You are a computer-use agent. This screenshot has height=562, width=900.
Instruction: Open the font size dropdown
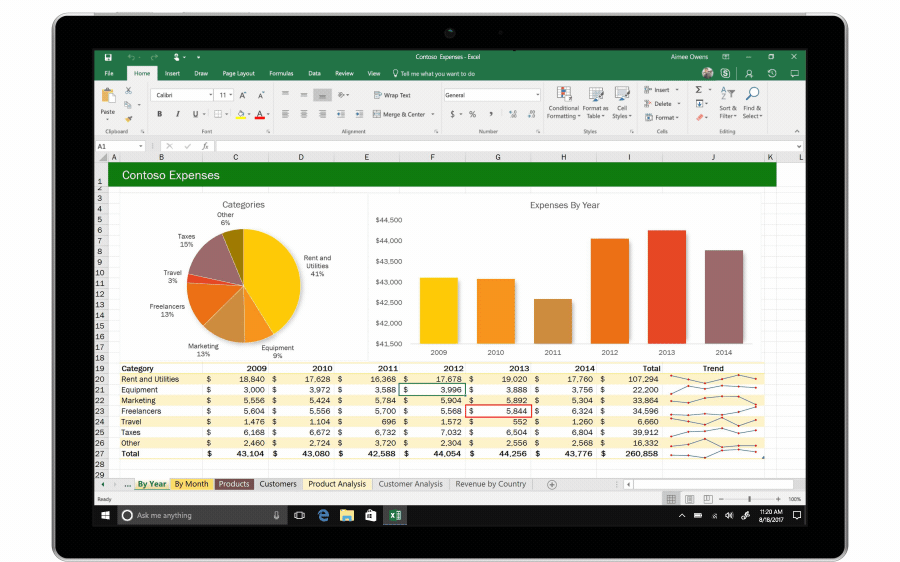[x=230, y=95]
